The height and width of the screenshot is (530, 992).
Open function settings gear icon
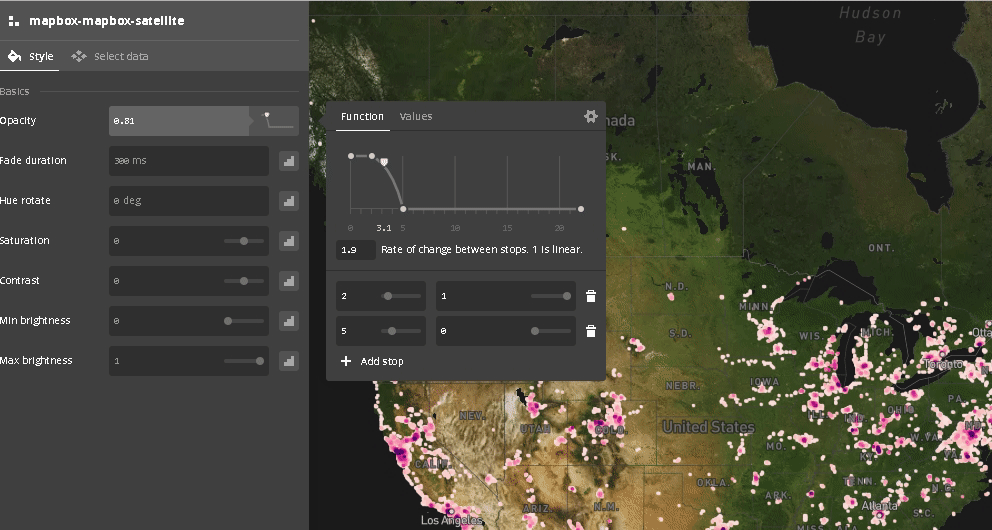[x=590, y=116]
